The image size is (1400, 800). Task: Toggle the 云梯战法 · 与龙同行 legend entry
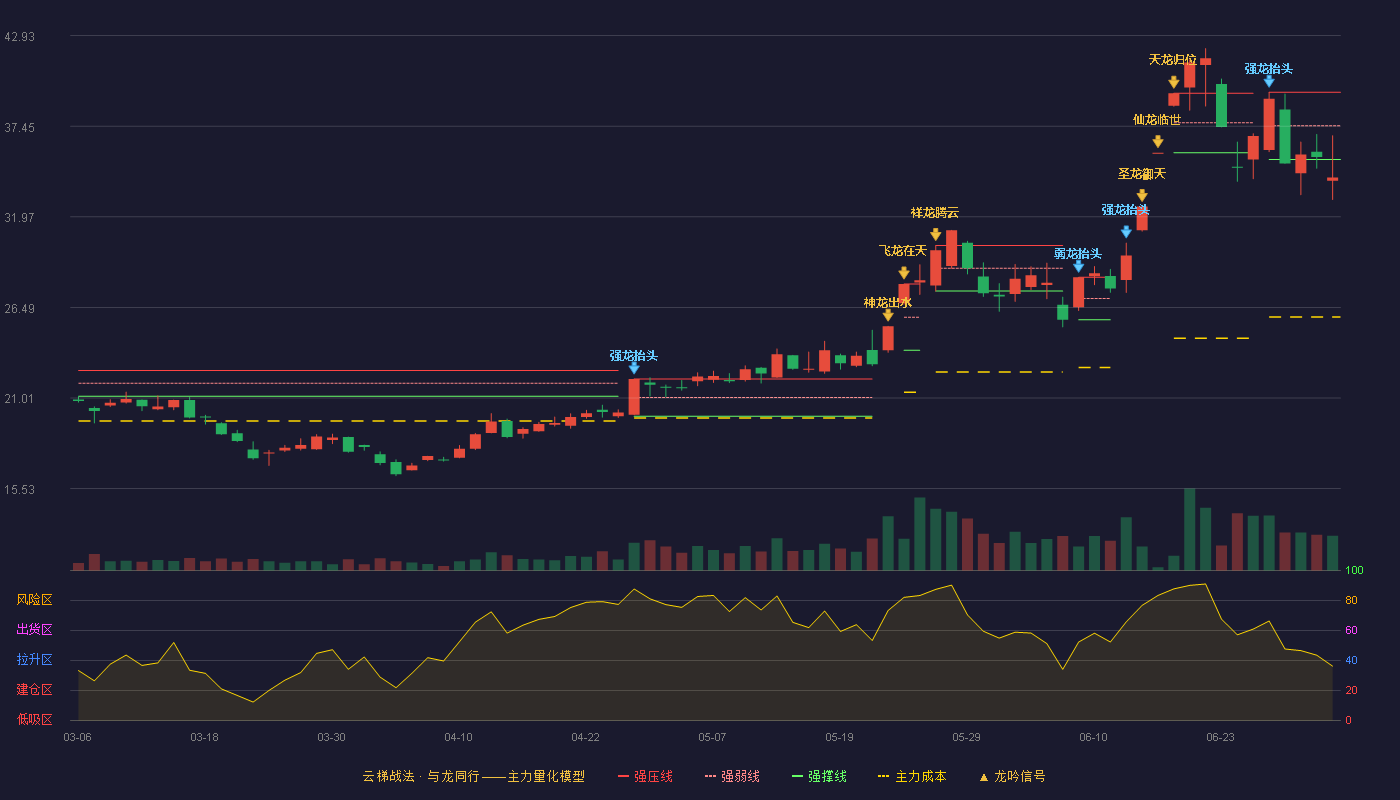(473, 776)
